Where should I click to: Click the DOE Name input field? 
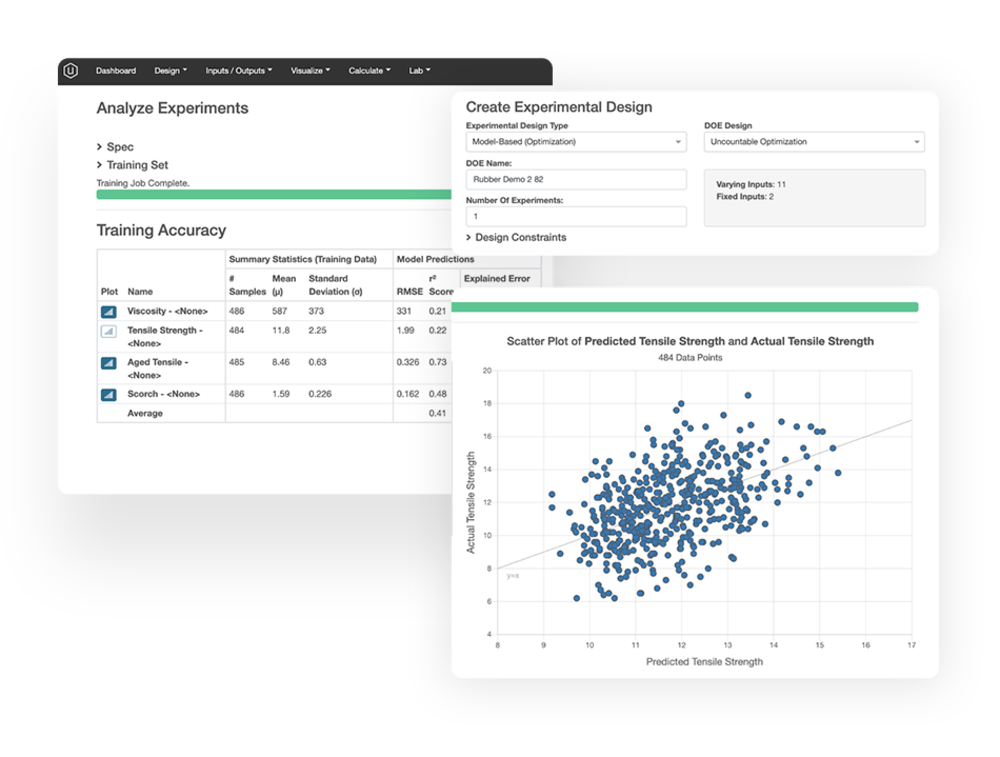[x=576, y=179]
